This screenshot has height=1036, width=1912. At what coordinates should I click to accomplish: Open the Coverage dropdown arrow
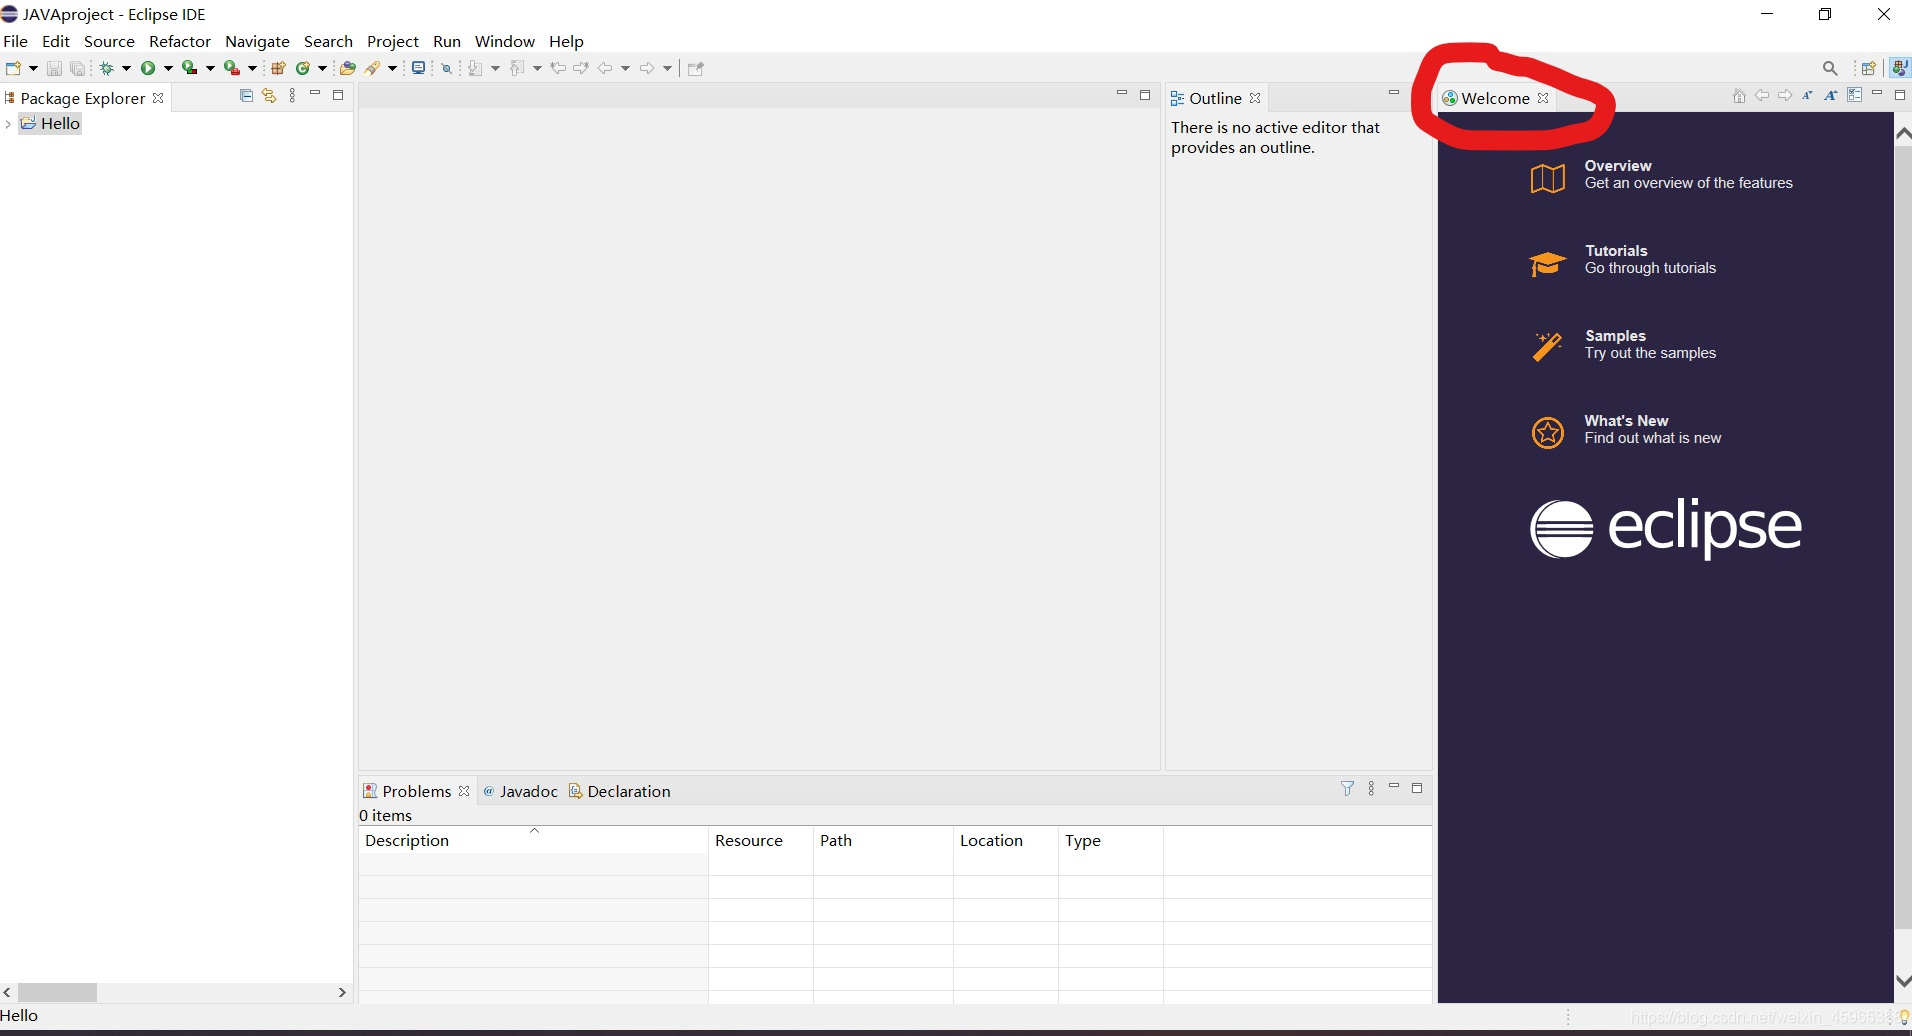coord(210,69)
